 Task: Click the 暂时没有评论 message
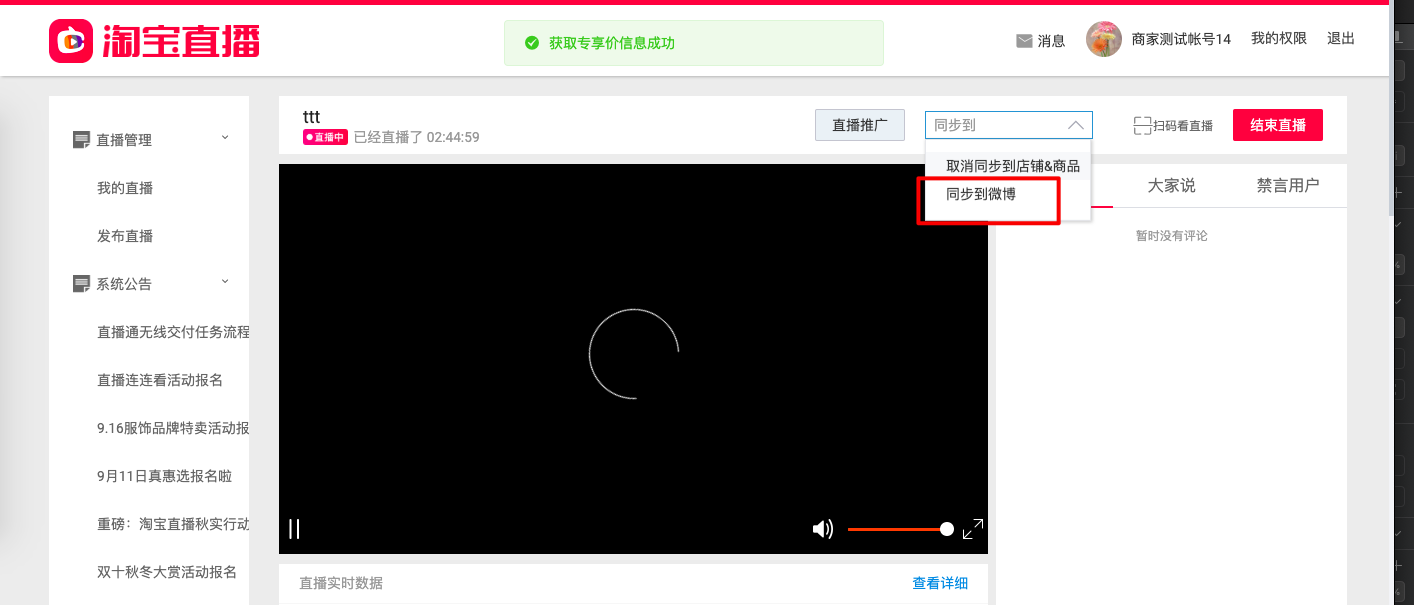tap(1171, 236)
